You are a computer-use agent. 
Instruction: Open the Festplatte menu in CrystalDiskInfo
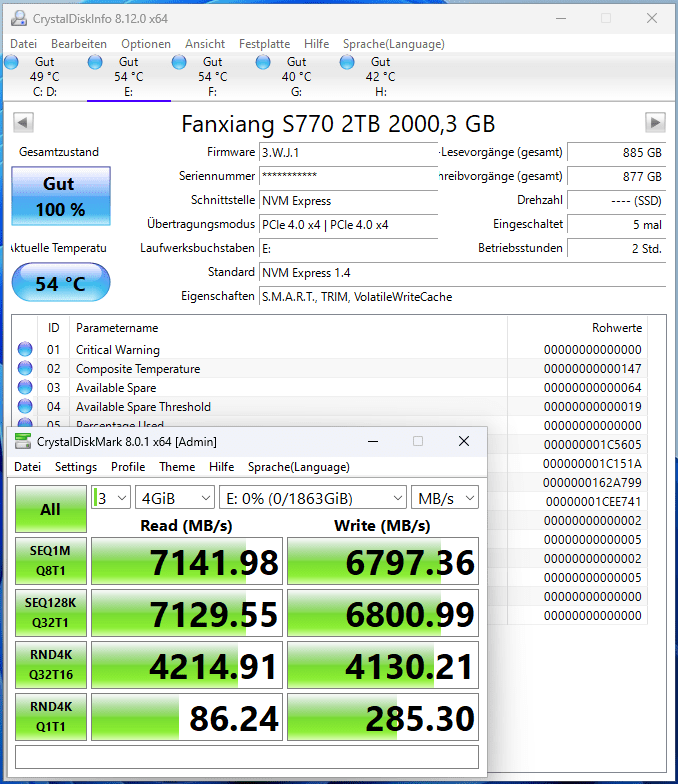point(264,44)
